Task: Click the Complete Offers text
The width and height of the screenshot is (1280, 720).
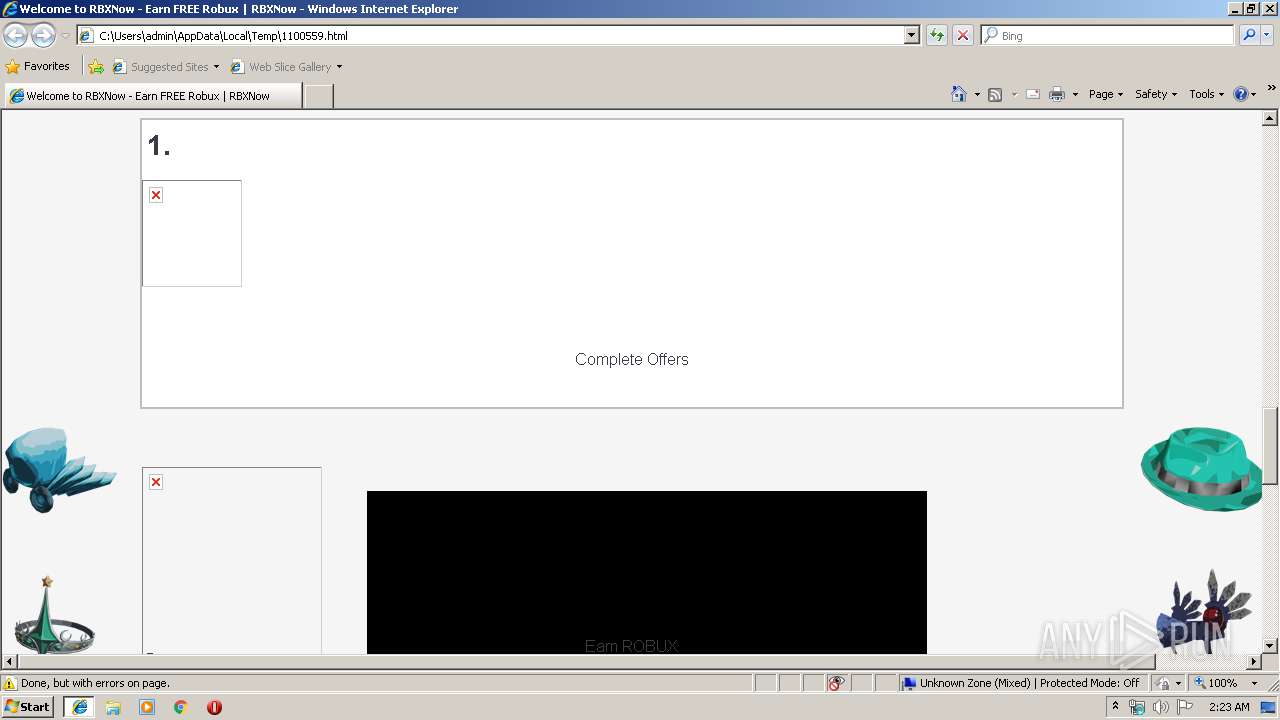Action: tap(632, 359)
